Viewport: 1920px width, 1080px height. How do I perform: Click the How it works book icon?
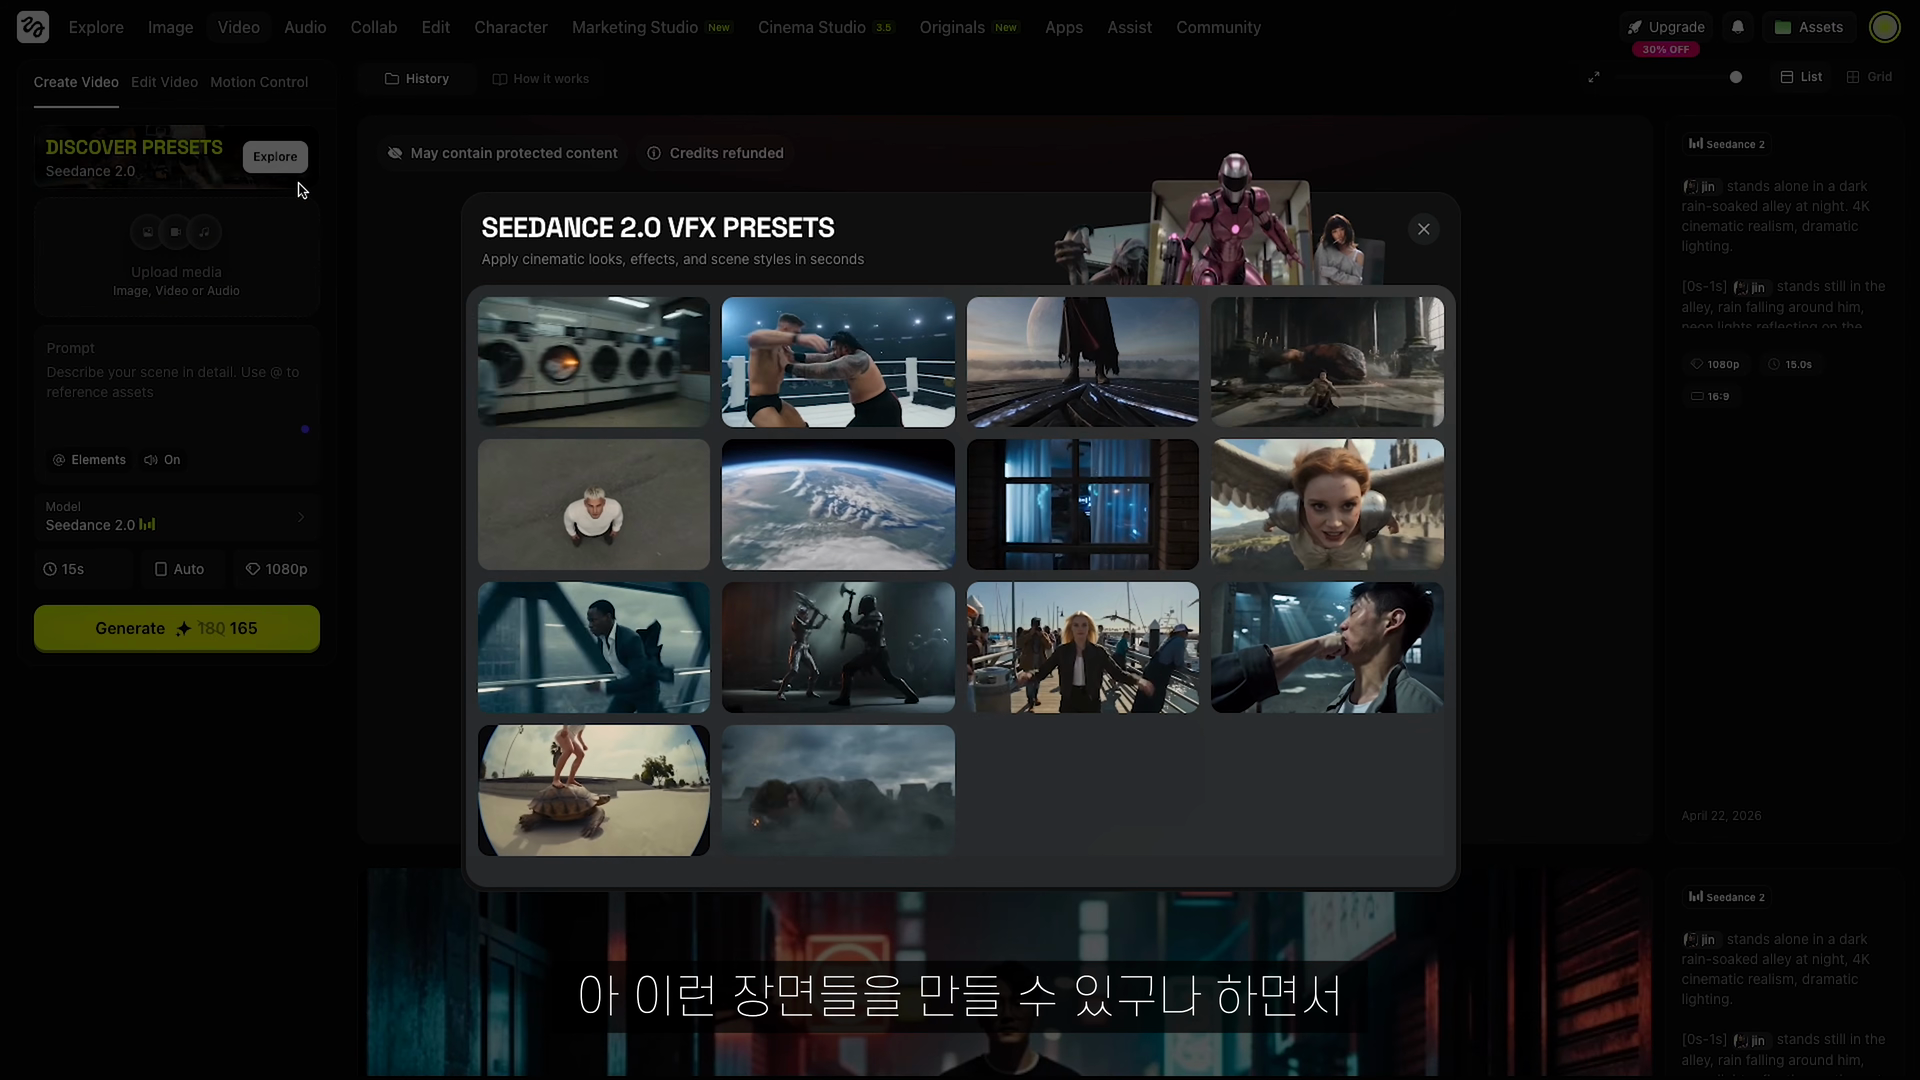500,79
